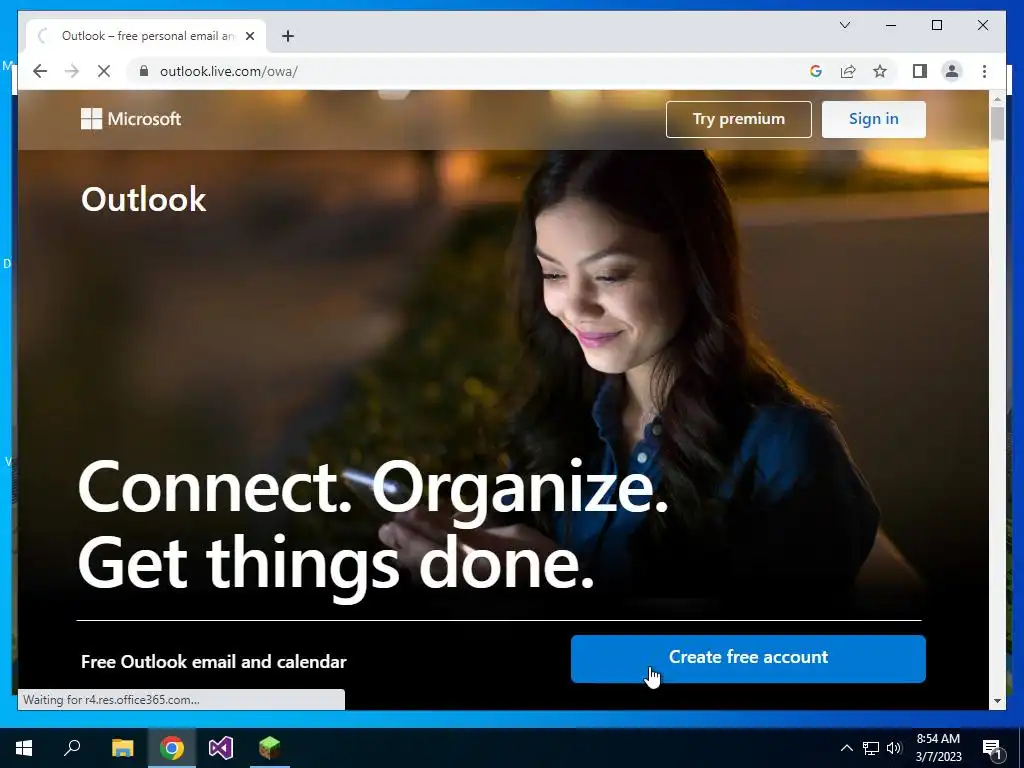Screen dimensions: 1024x768
Task: Launch Visual Studio from taskbar
Action: coord(221,748)
